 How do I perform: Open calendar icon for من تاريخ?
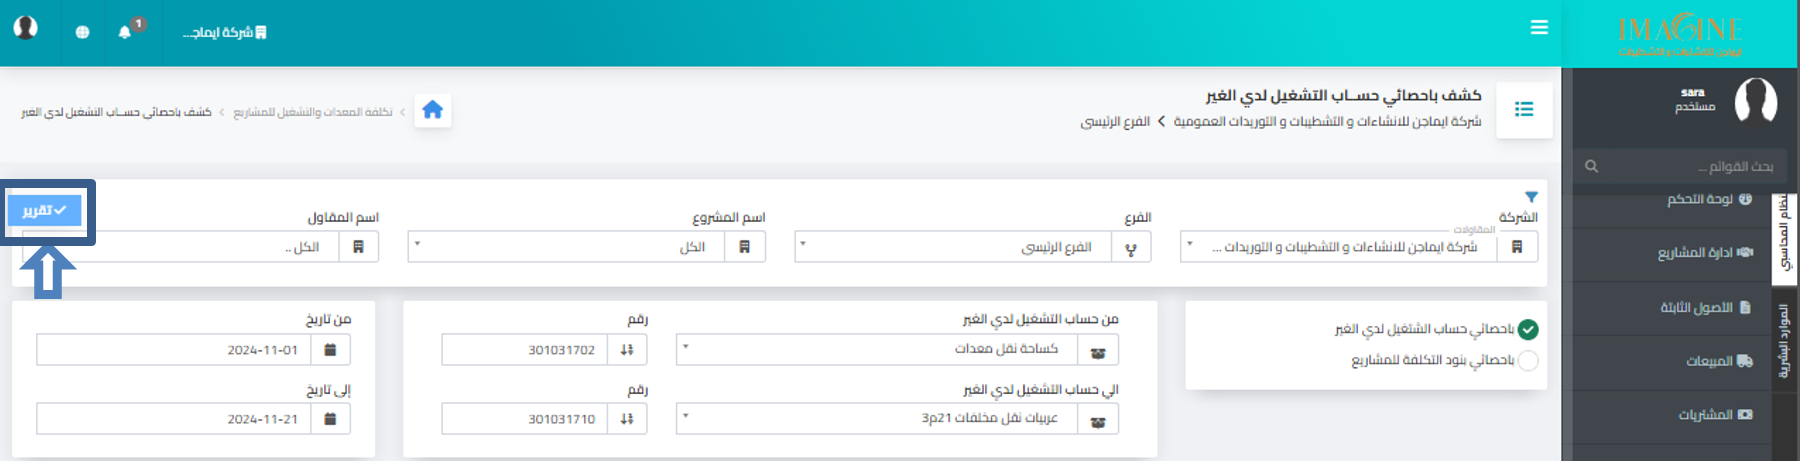(331, 350)
